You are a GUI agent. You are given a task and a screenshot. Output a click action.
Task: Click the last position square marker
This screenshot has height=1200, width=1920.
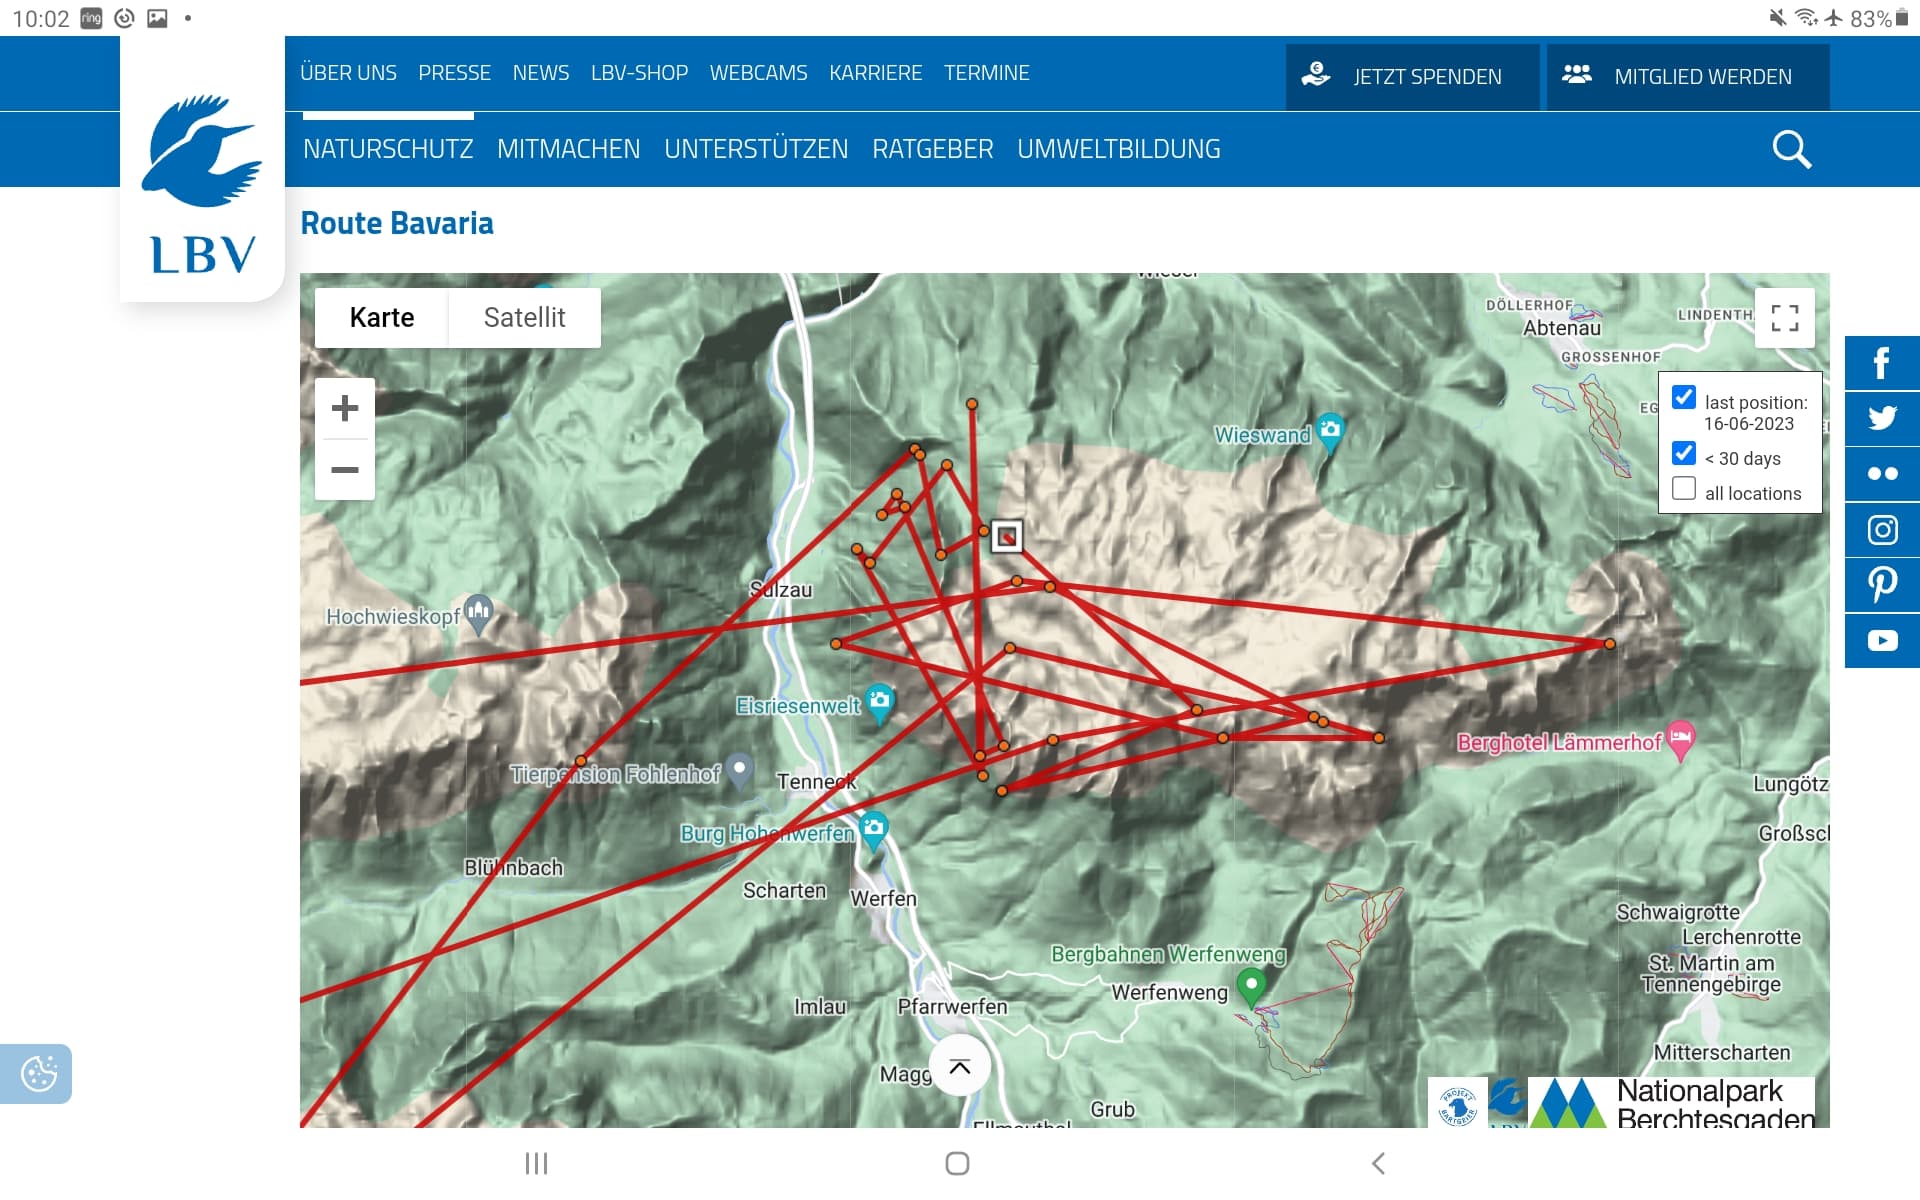(1007, 536)
